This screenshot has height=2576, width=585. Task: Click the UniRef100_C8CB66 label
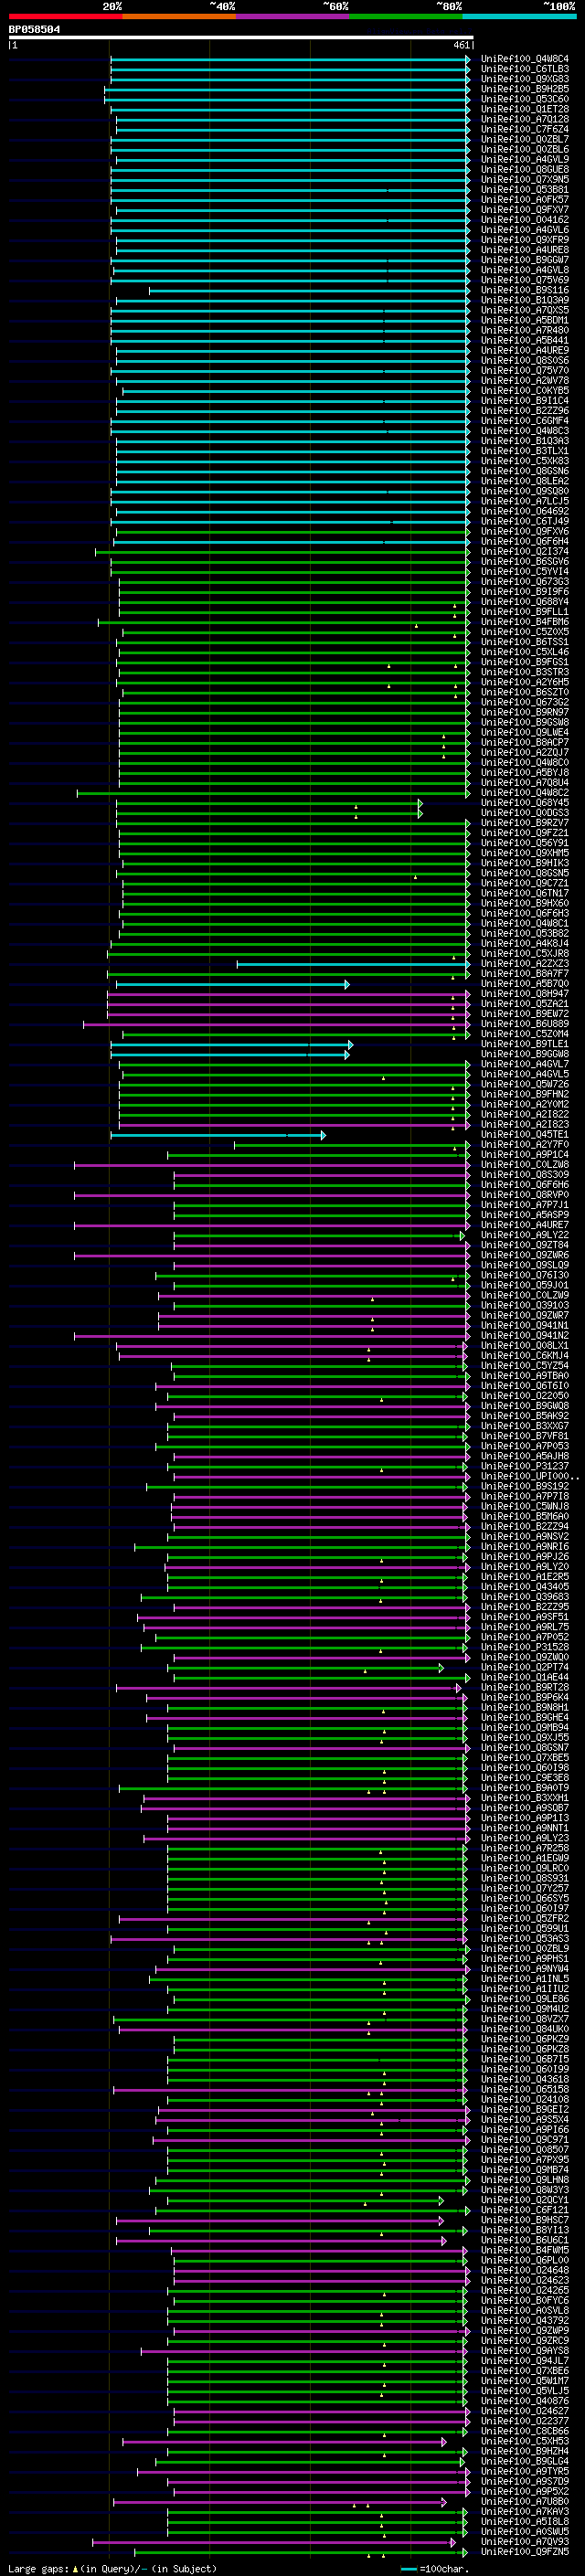(524, 2430)
